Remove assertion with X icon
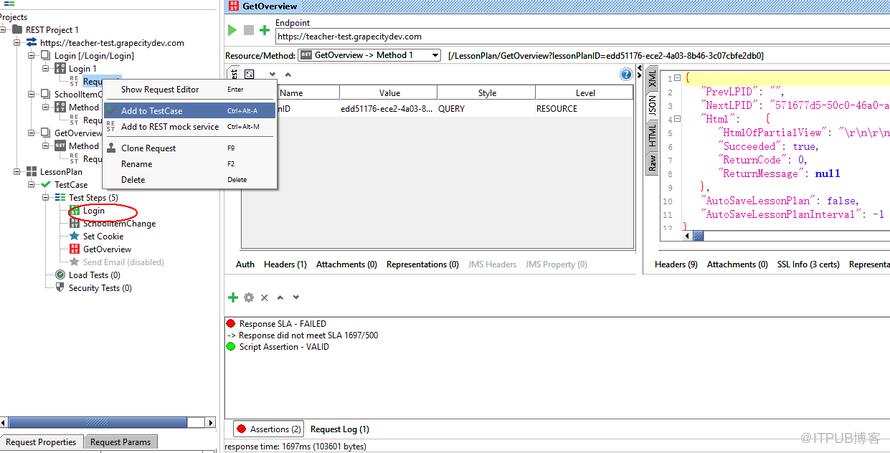This screenshot has width=890, height=453. 264,297
